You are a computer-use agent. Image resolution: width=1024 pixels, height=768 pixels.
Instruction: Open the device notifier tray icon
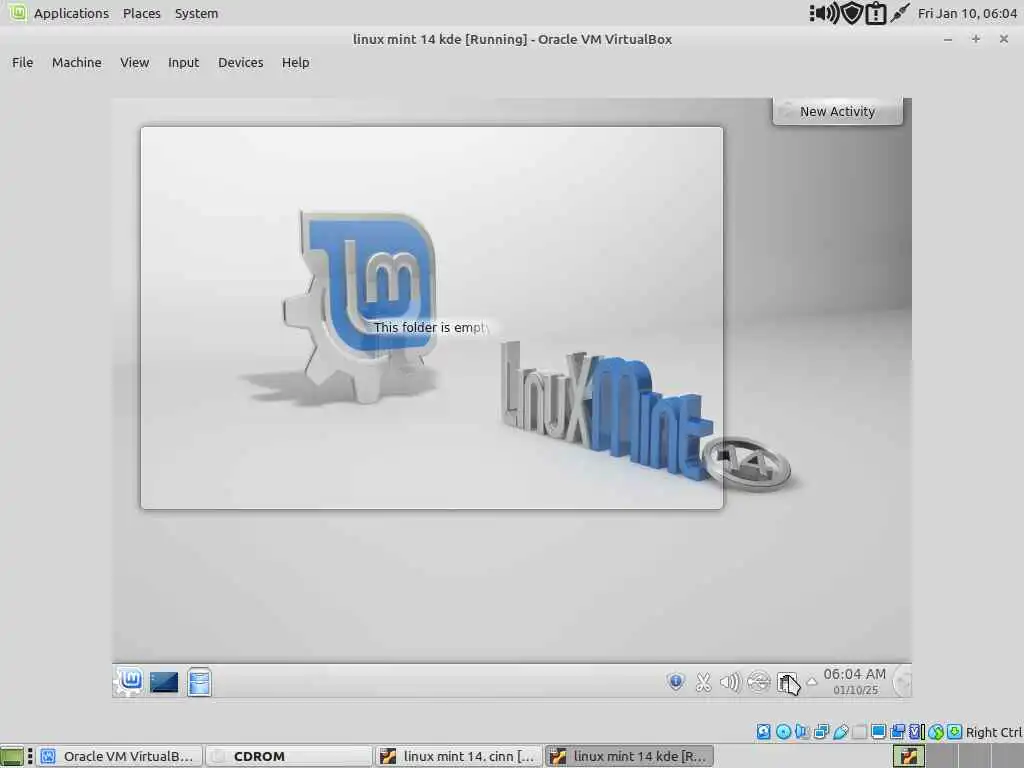click(x=787, y=683)
